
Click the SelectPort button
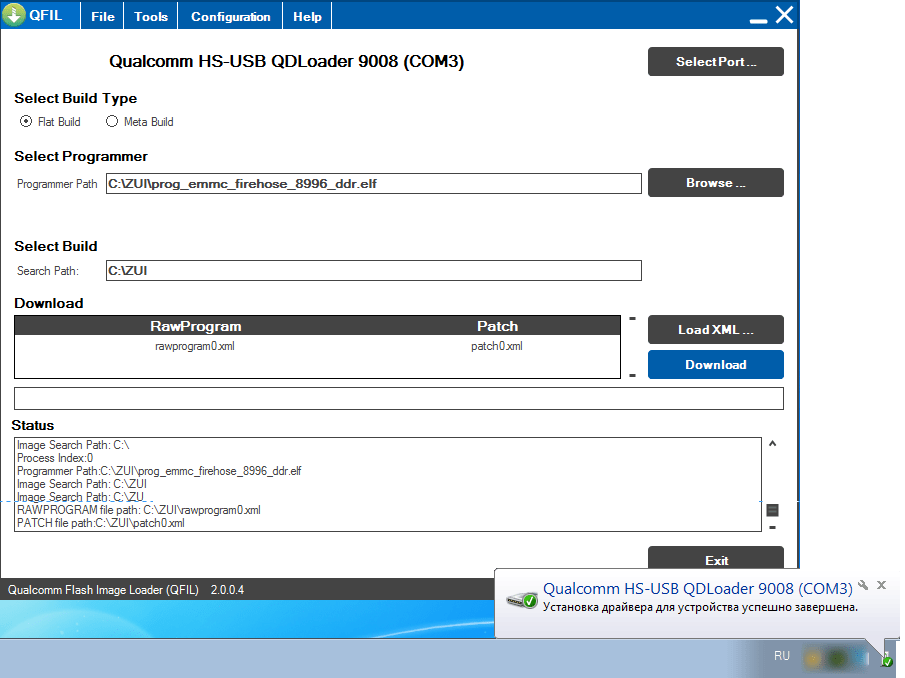click(716, 62)
